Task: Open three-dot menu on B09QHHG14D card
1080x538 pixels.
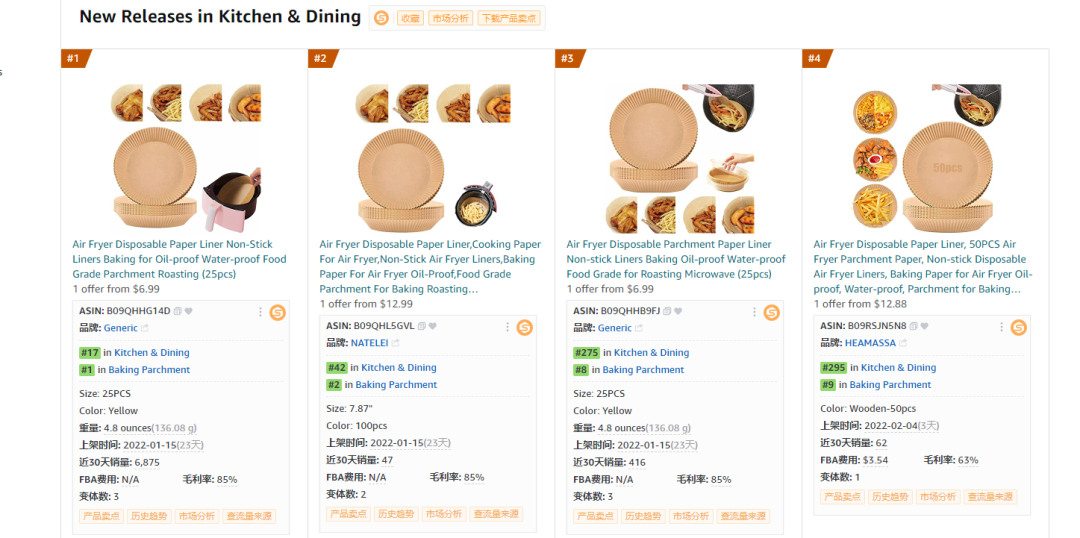Action: (x=261, y=312)
